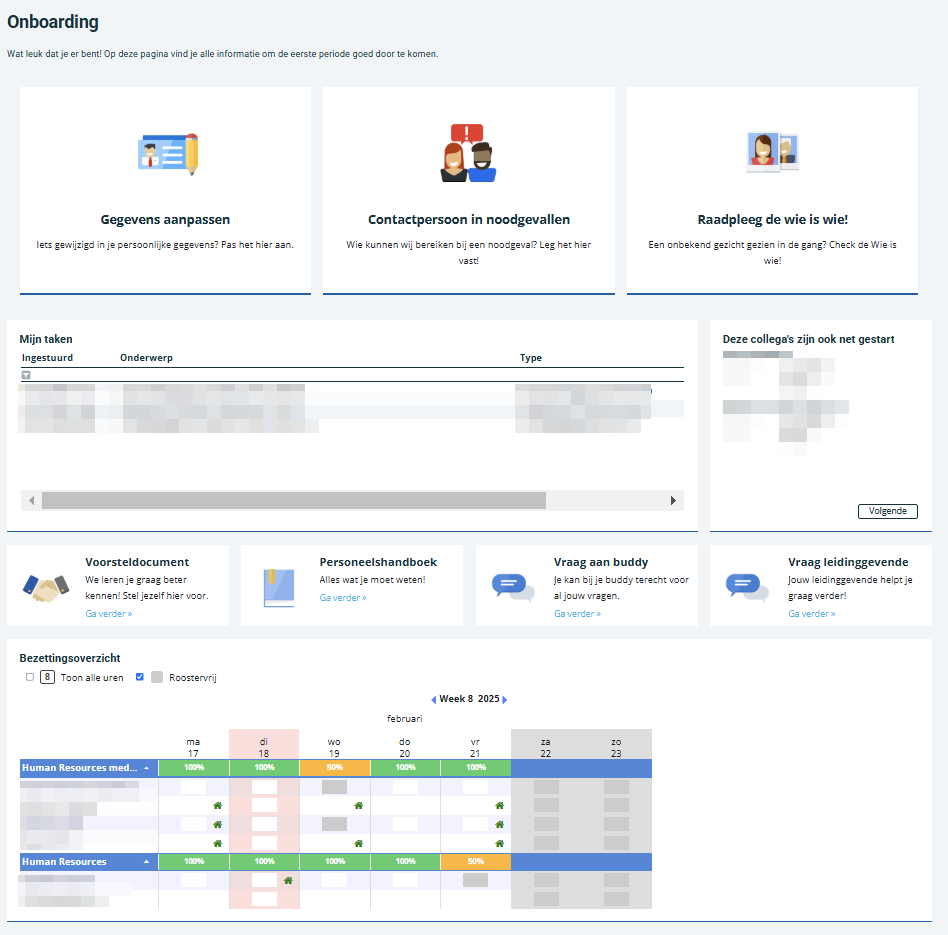The image size is (948, 935).
Task: Click the Volgende button
Action: (888, 511)
